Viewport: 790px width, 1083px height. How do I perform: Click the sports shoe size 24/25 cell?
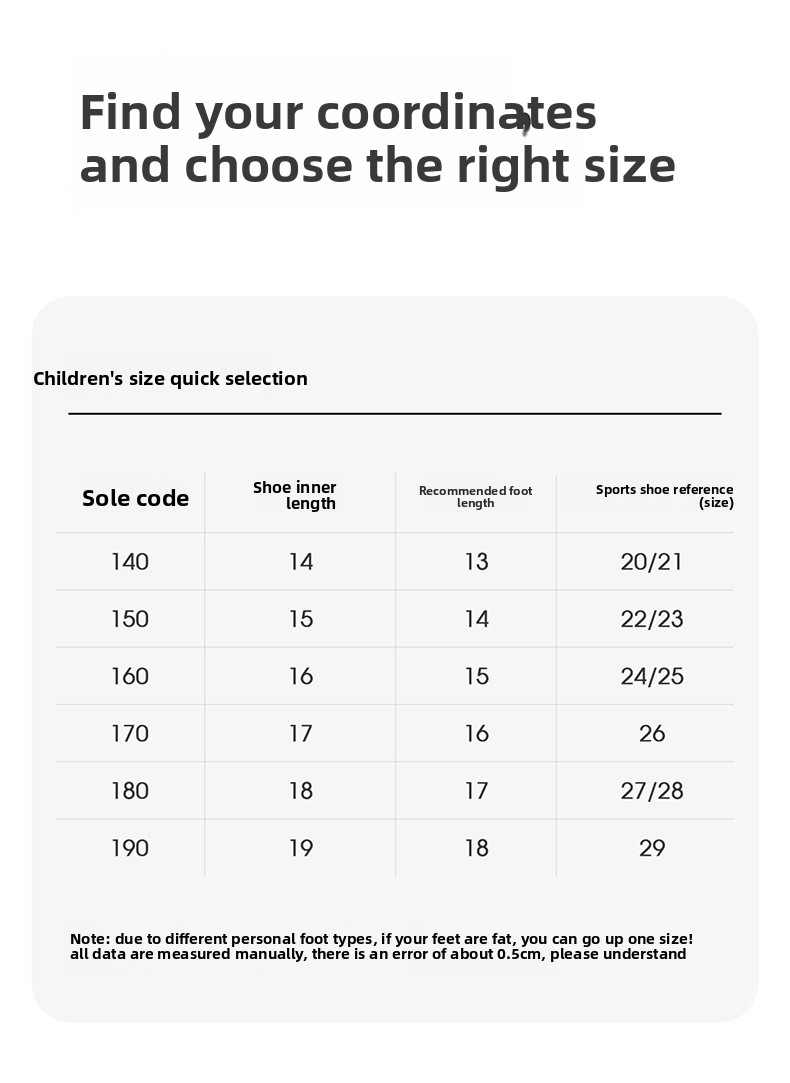(x=651, y=676)
